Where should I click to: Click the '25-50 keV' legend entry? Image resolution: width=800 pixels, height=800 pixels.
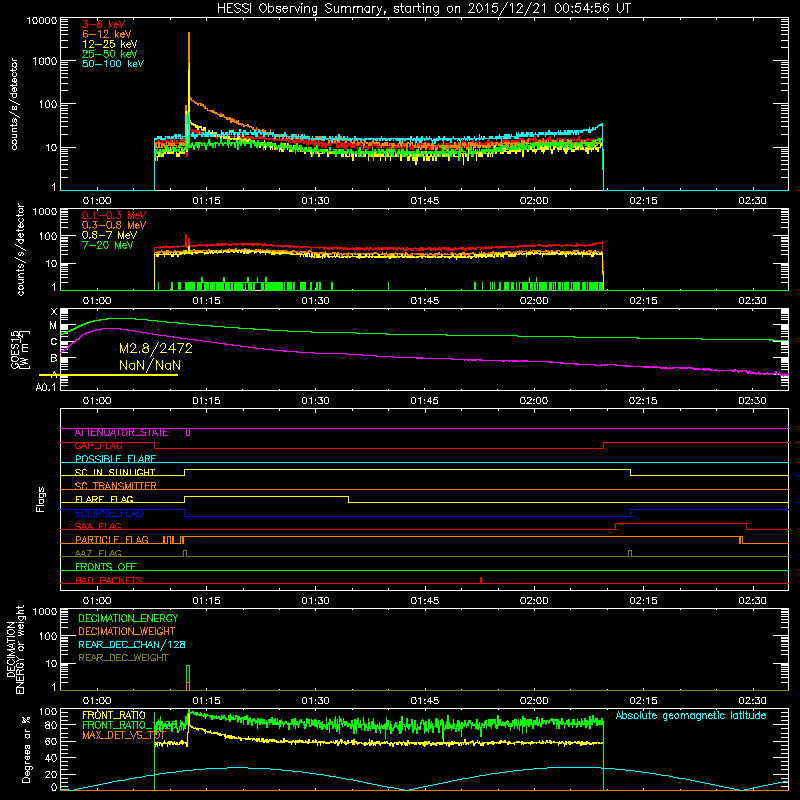click(x=110, y=54)
